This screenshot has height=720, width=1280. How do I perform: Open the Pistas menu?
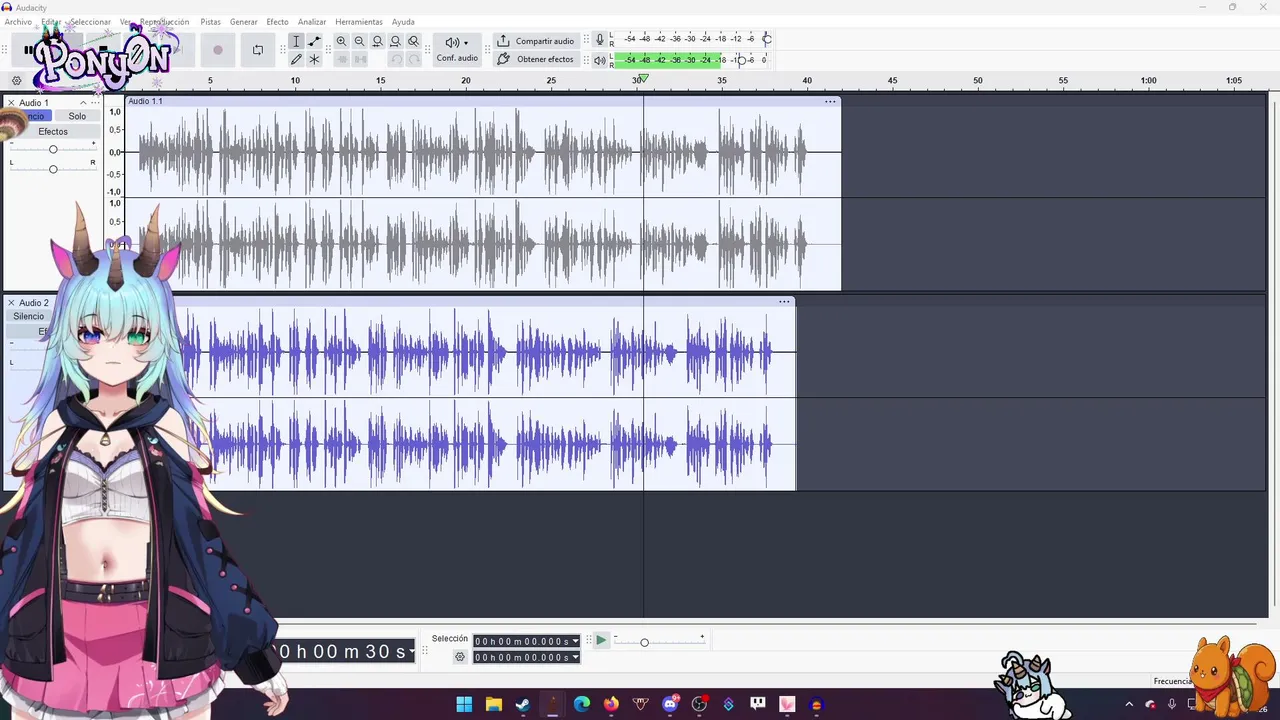pyautogui.click(x=210, y=22)
